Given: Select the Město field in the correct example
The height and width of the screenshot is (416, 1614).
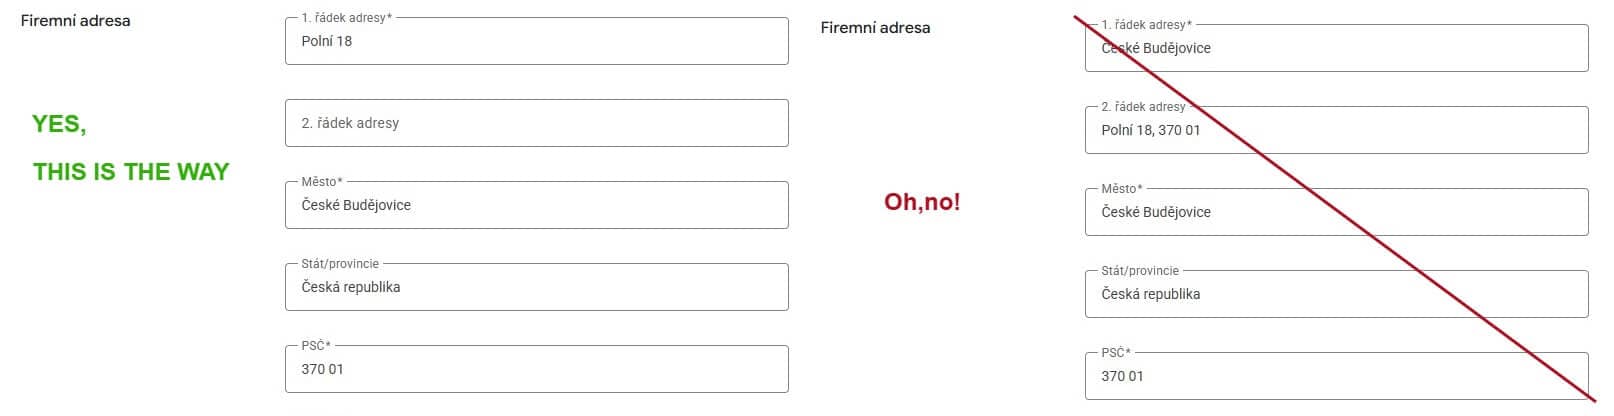Looking at the screenshot, I should click(x=536, y=205).
